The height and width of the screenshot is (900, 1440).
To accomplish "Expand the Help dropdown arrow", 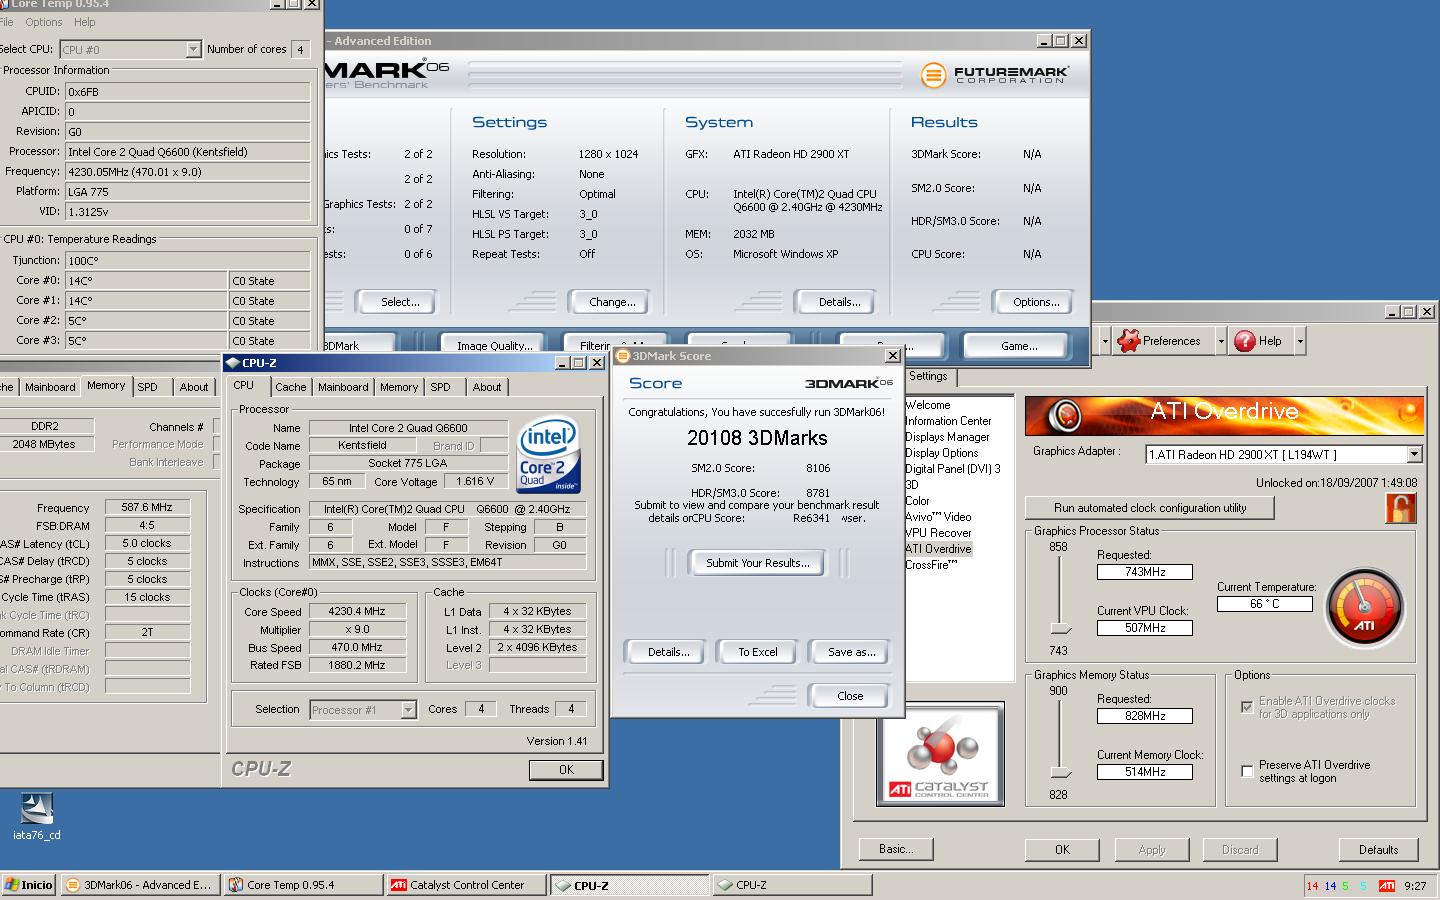I will [1299, 341].
